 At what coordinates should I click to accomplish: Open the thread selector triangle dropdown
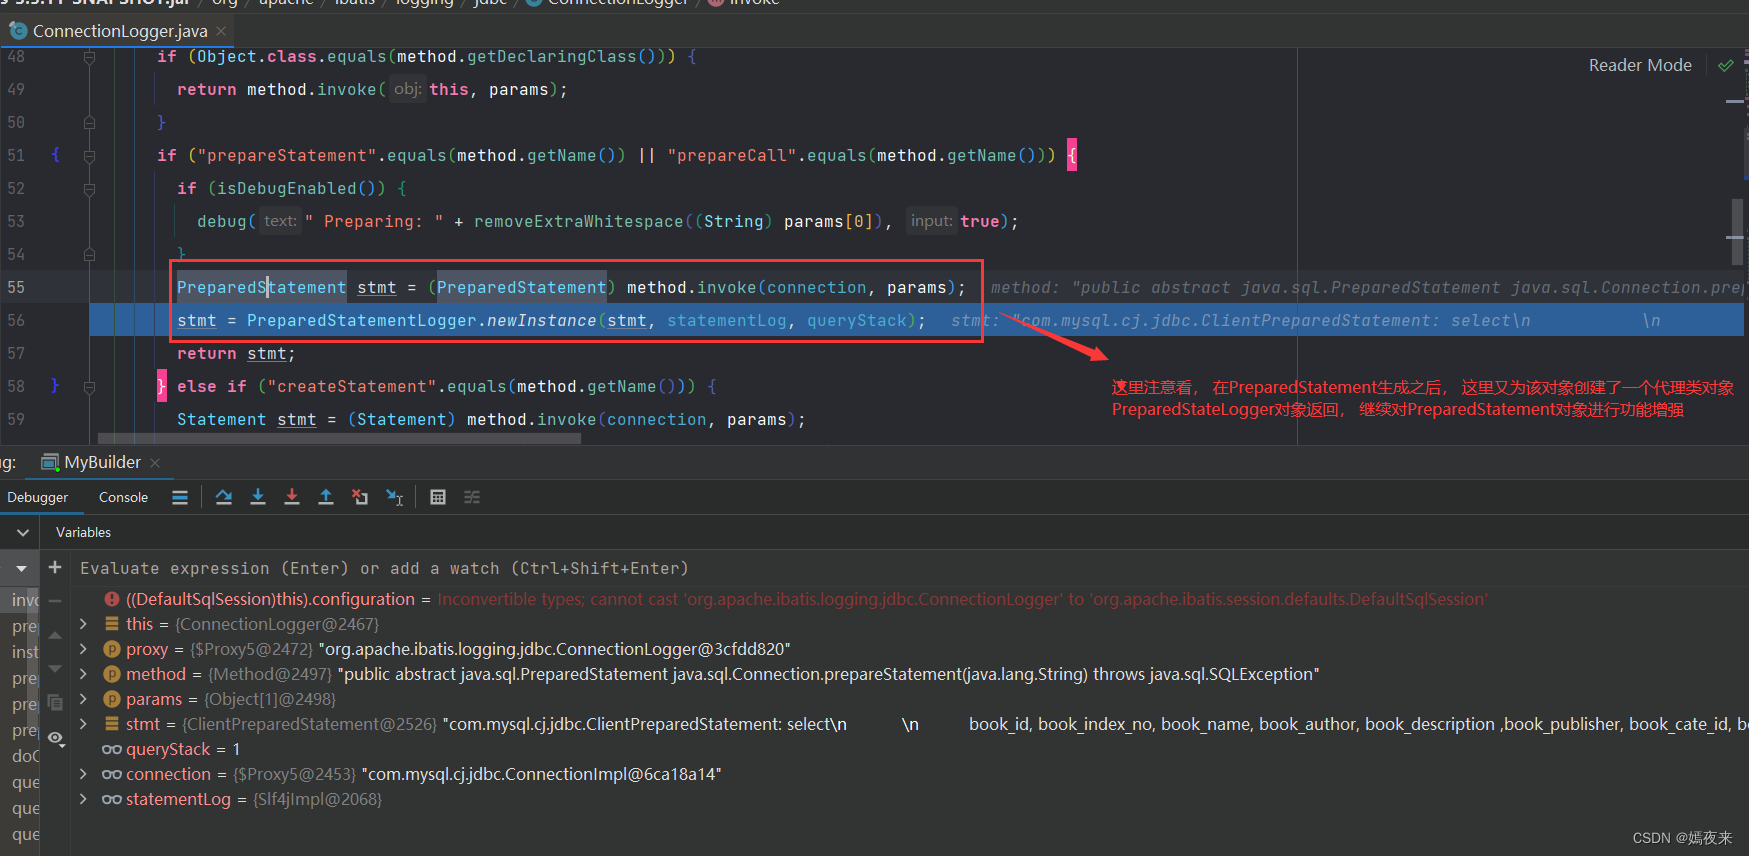click(21, 568)
